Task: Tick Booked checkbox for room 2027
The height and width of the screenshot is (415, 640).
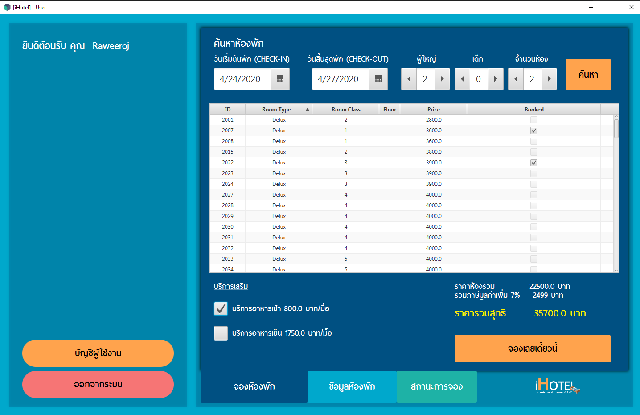Action: (x=533, y=195)
